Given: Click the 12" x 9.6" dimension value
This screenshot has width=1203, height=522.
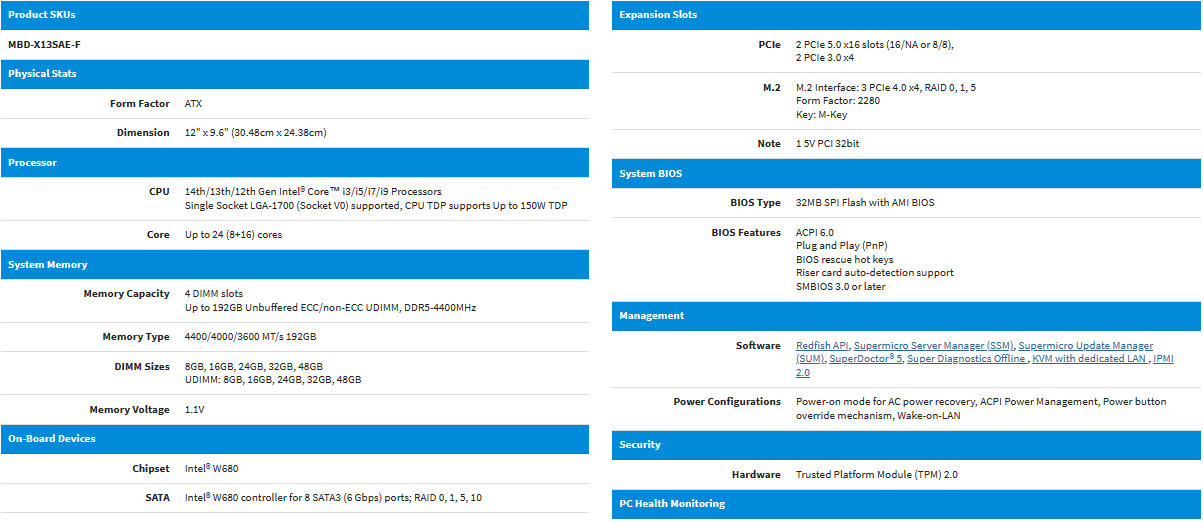Looking at the screenshot, I should click(x=256, y=133).
